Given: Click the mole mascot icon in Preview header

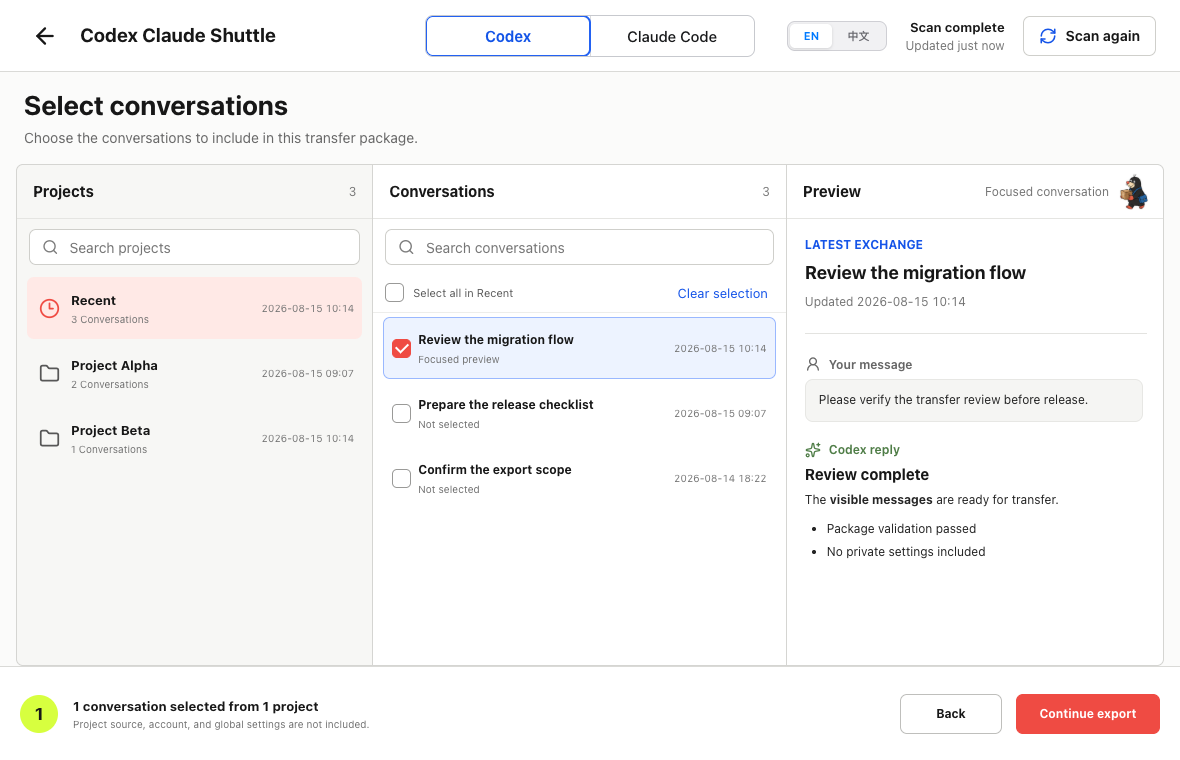Looking at the screenshot, I should (1134, 192).
